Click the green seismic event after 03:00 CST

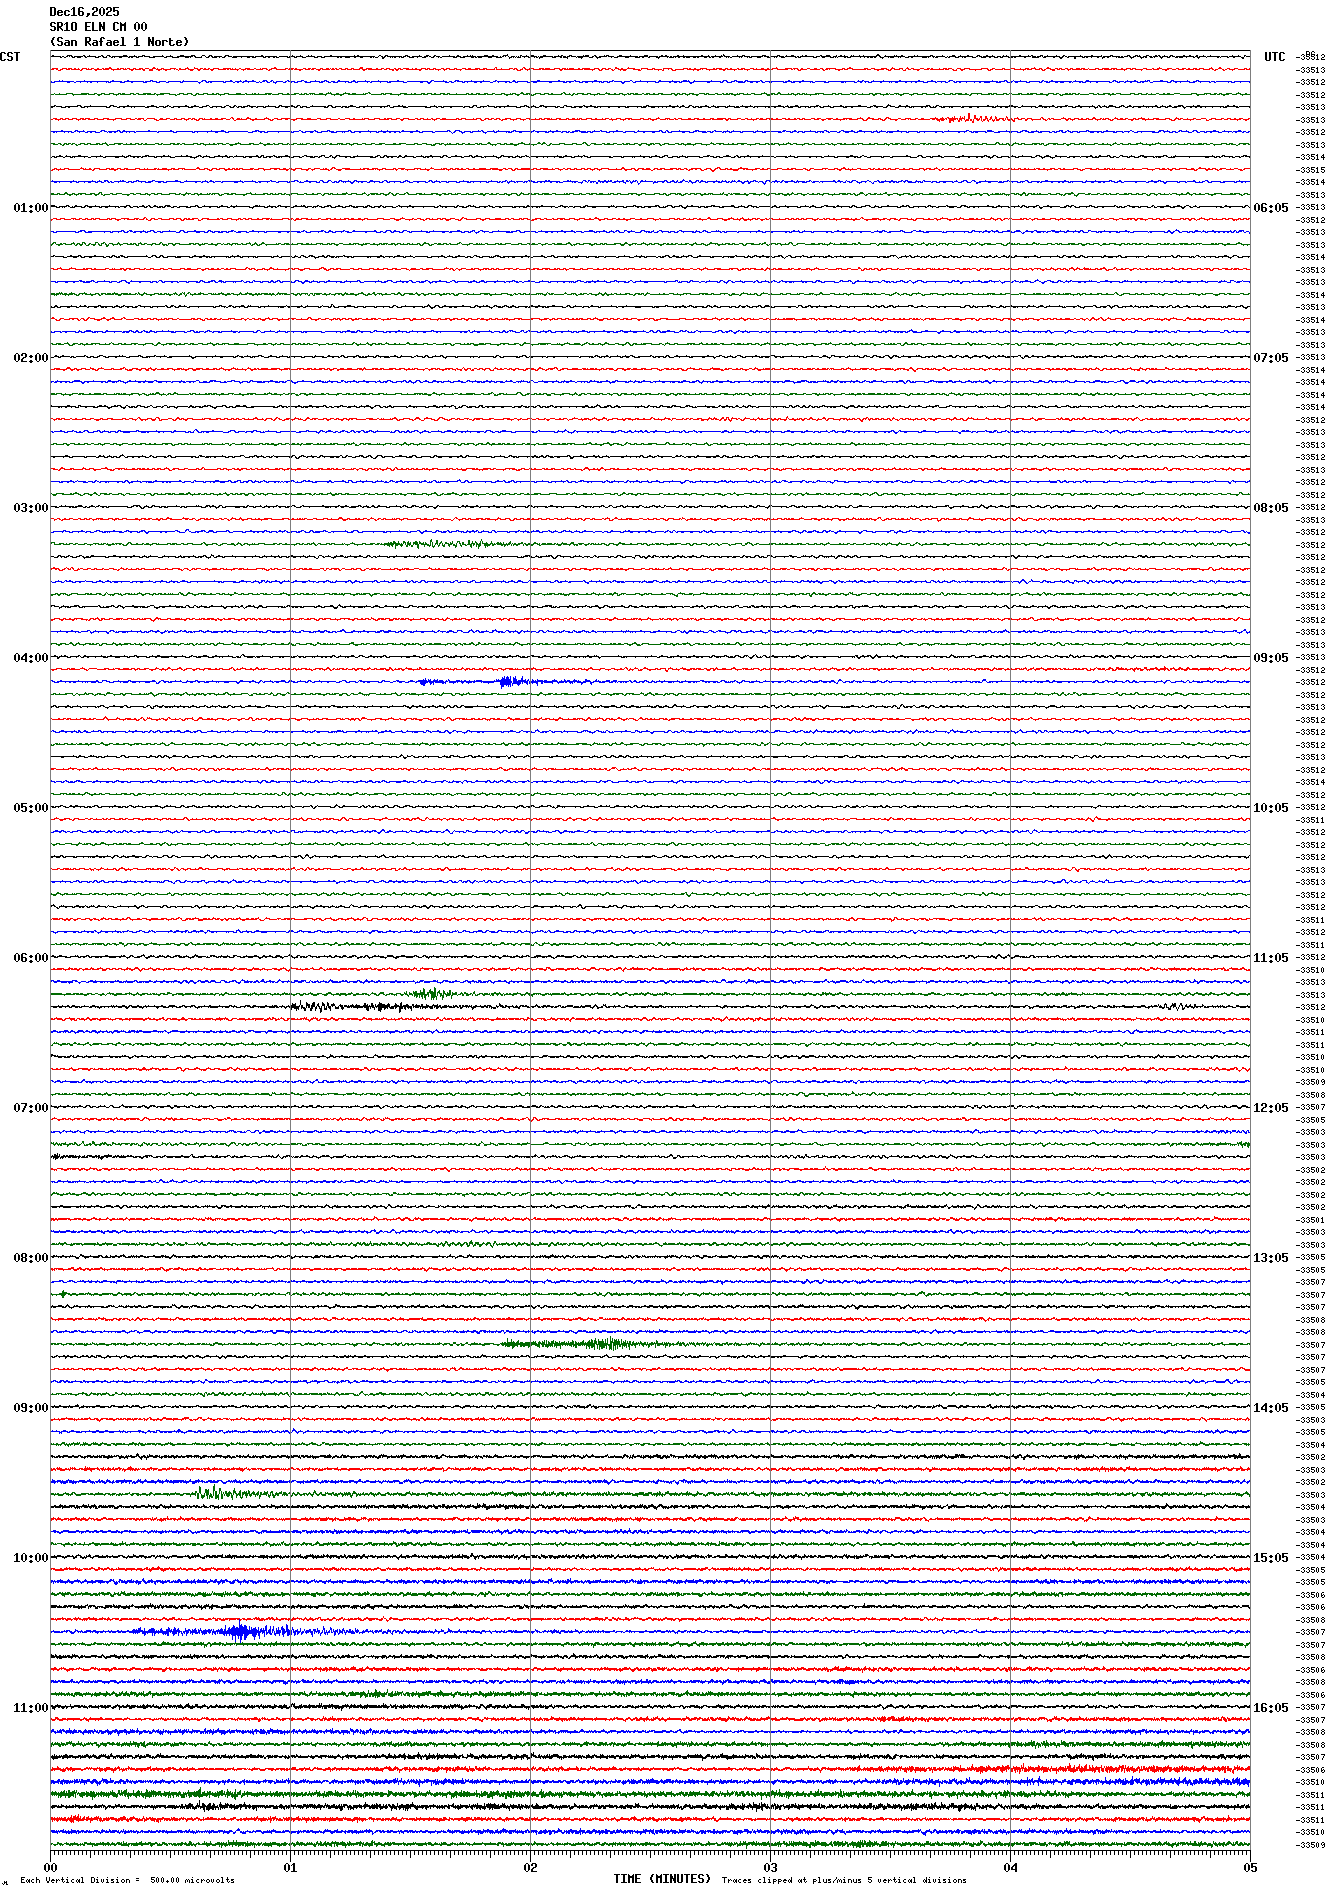pos(440,544)
